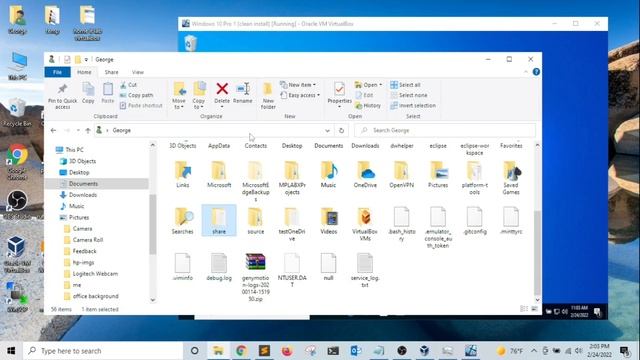Image resolution: width=640 pixels, height=360 pixels.
Task: Select office background folder in tree
Action: [95, 296]
